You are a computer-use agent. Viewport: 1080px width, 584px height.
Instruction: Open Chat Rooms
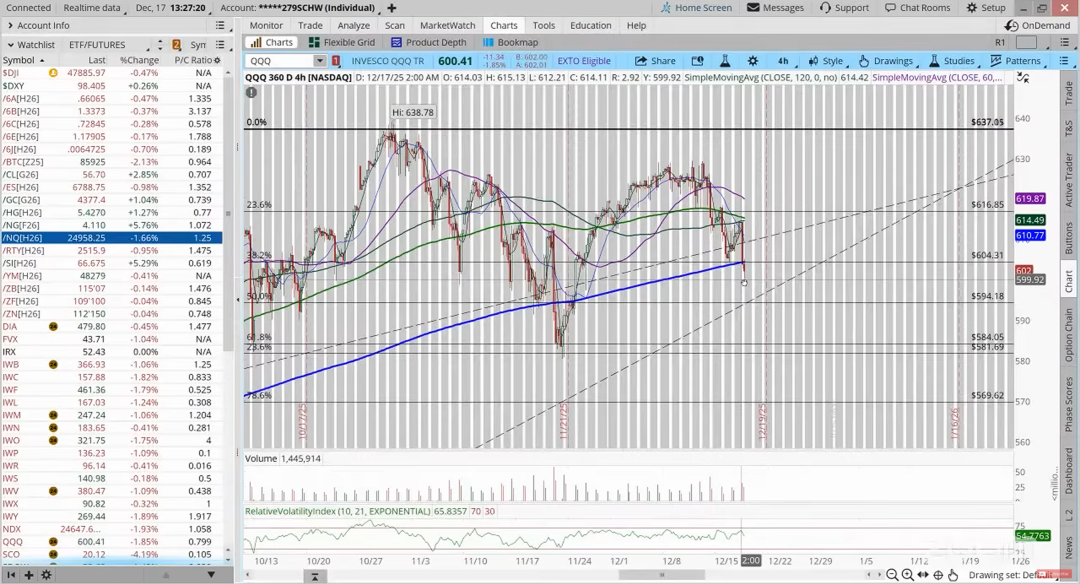pos(917,8)
